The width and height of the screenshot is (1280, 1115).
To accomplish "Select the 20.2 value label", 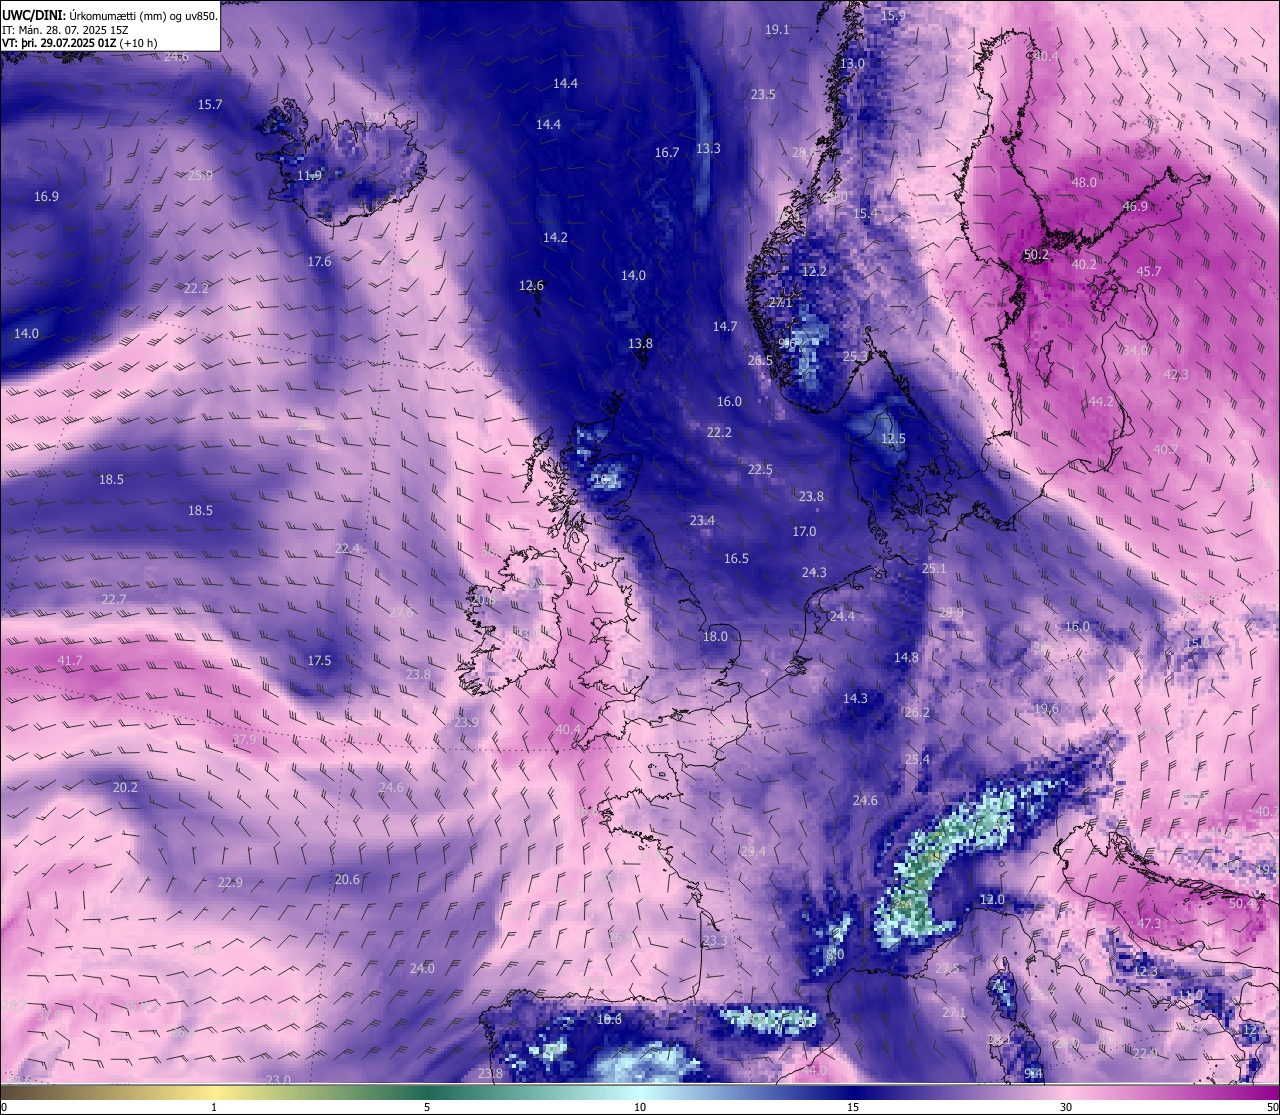I will tap(125, 788).
